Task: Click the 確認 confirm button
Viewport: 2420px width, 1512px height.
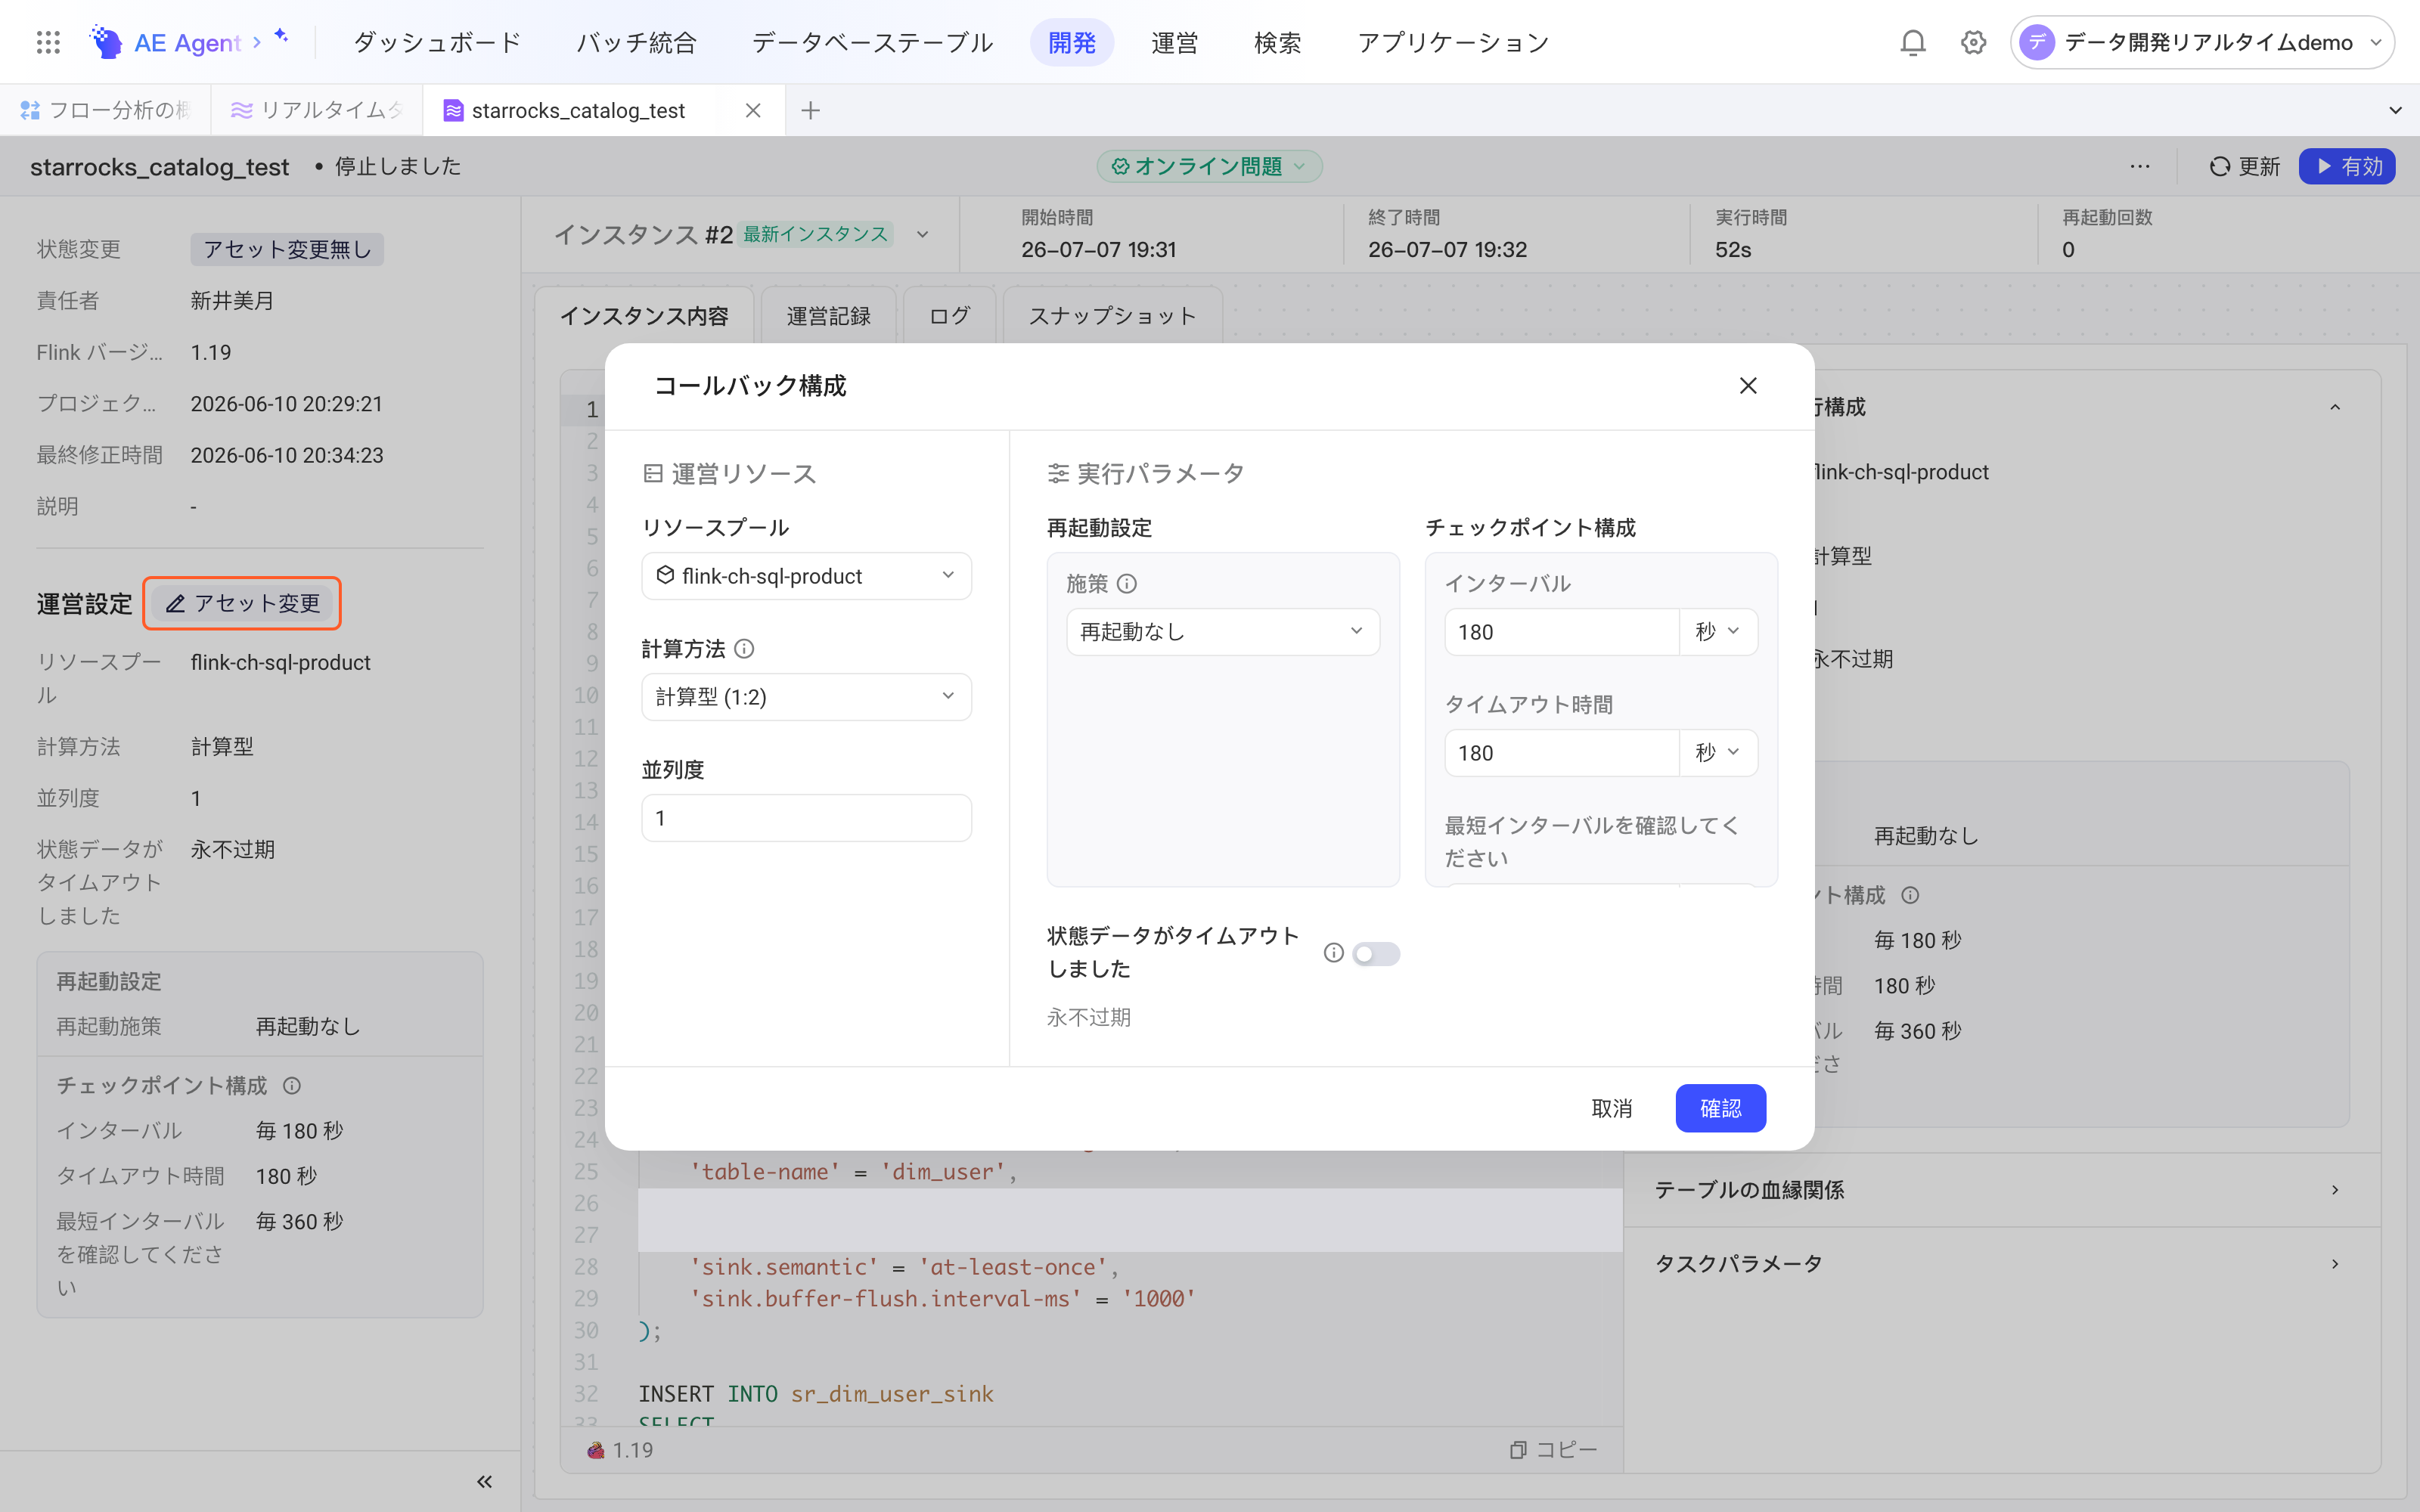Action: (1720, 1108)
